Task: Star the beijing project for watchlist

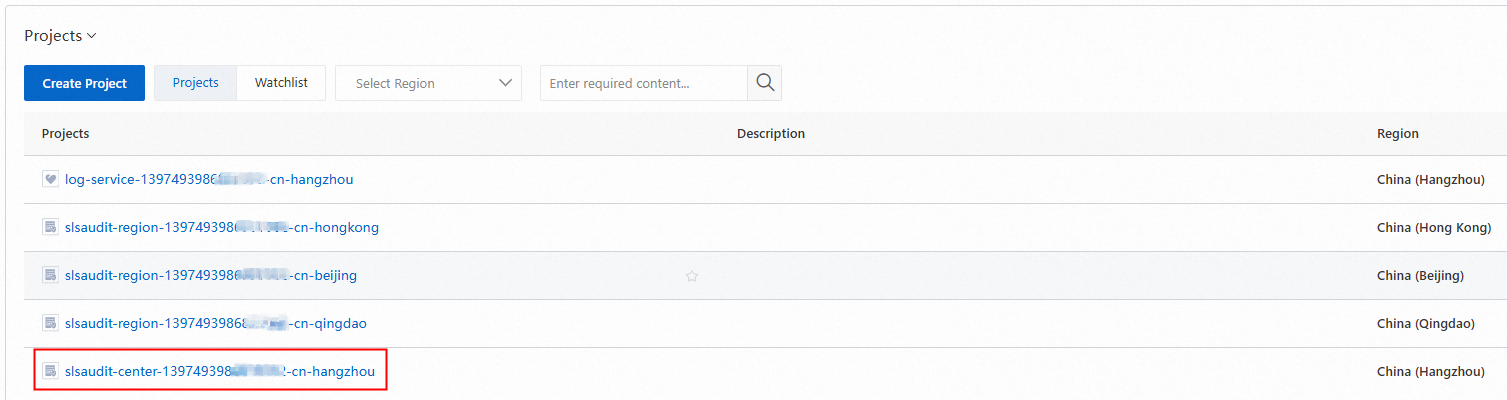Action: tap(691, 276)
